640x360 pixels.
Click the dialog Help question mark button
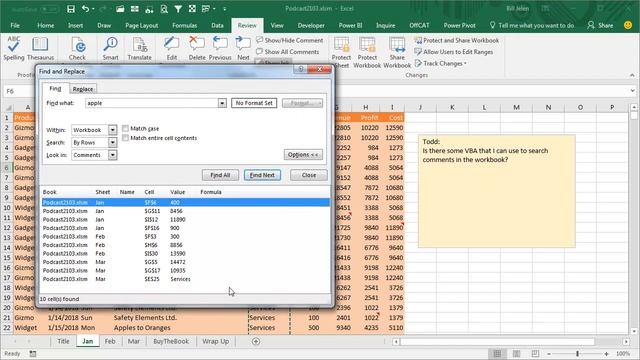click(x=301, y=69)
